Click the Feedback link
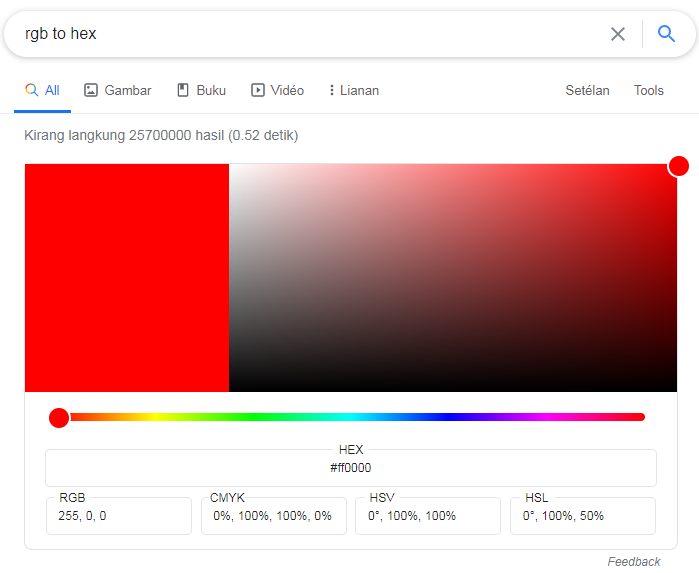Viewport: 699px width, 573px height. [633, 561]
